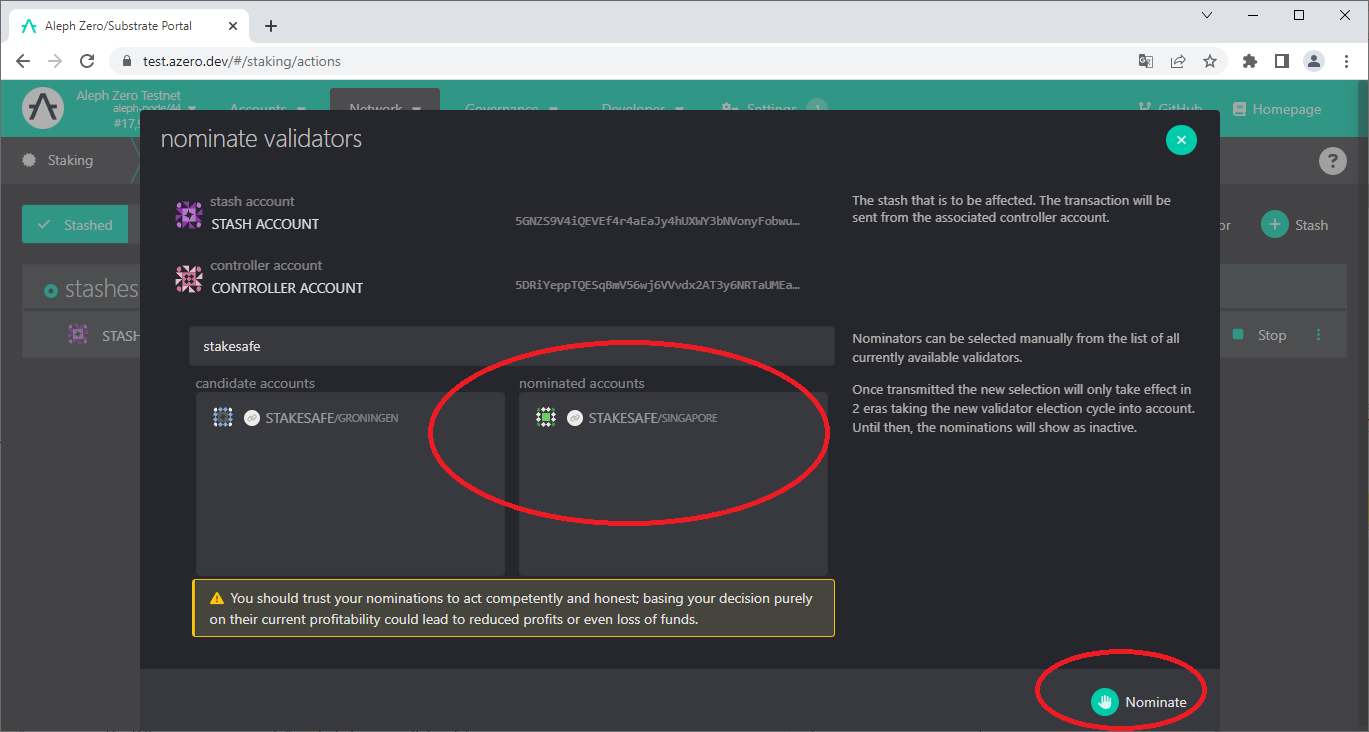
Task: Open the Settings menu
Action: click(772, 109)
